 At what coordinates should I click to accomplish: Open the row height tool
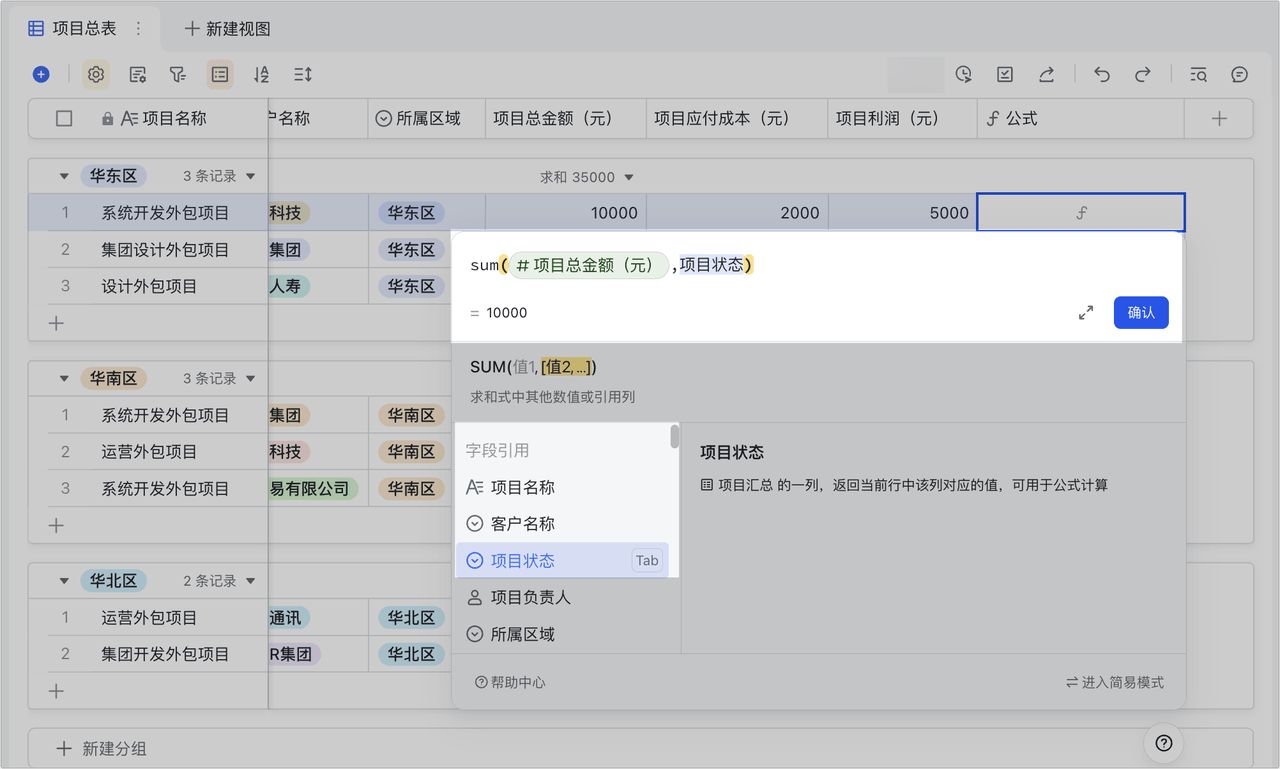303,74
